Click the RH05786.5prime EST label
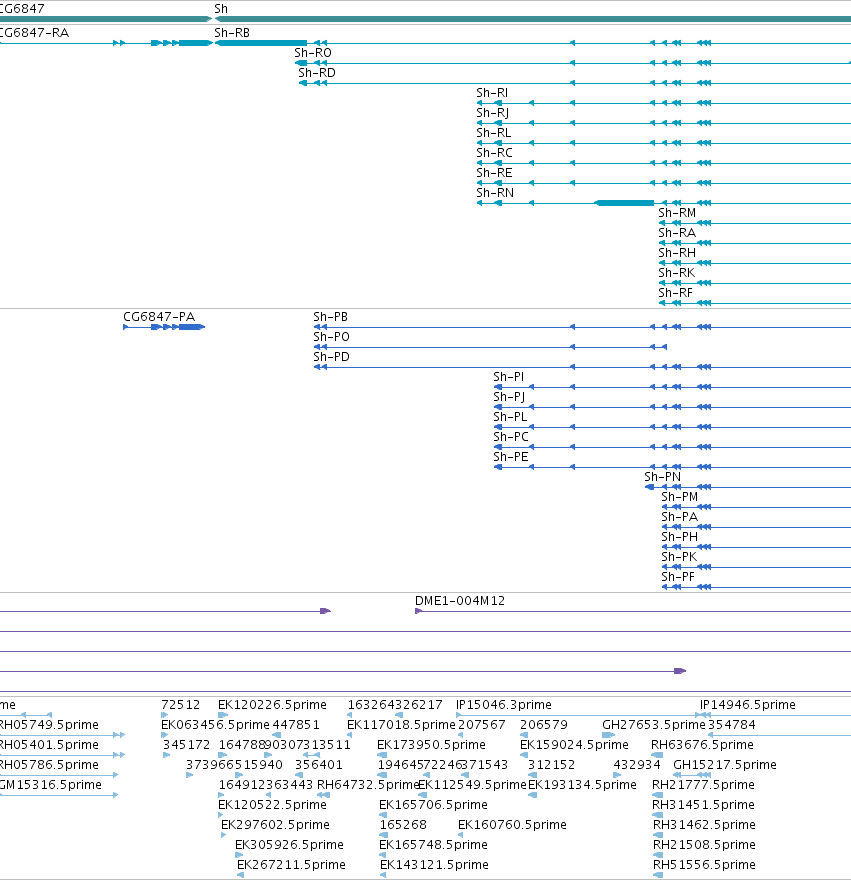This screenshot has height=880, width=851. (x=49, y=765)
